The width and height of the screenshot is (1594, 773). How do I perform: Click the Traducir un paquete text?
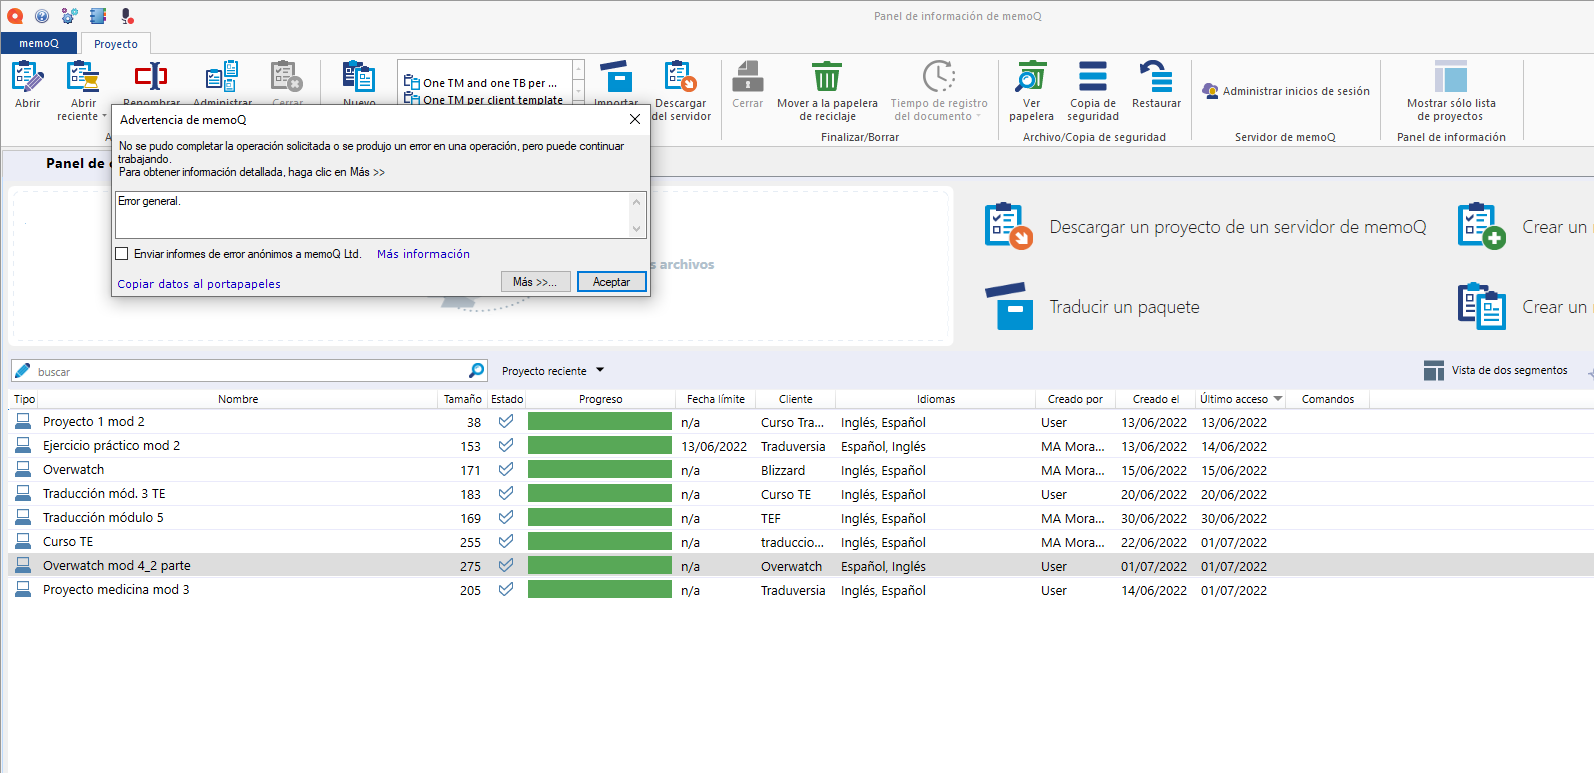[1124, 307]
